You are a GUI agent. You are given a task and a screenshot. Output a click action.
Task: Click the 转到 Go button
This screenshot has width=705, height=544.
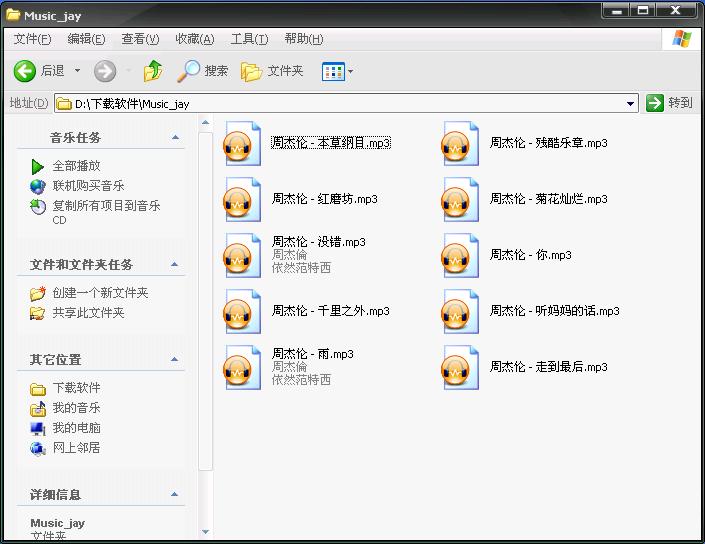pos(669,103)
